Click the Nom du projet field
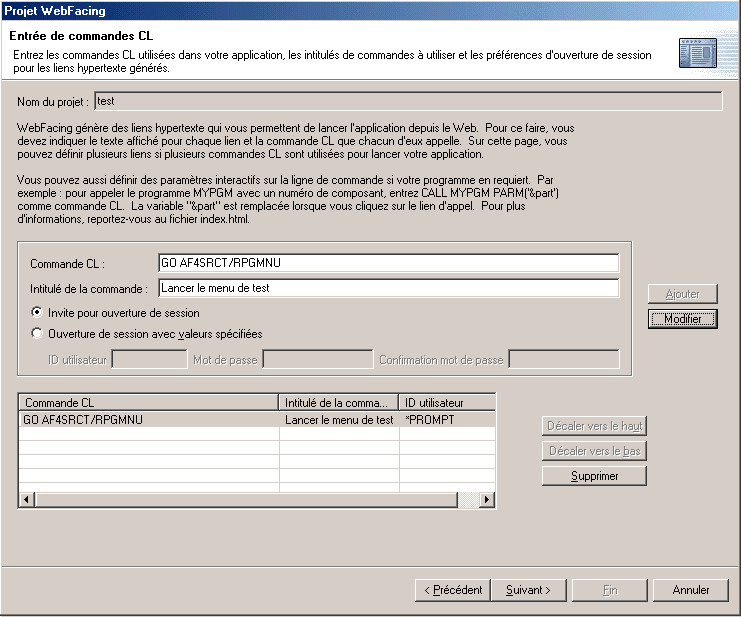Viewport: 741px width, 617px height. 408,101
